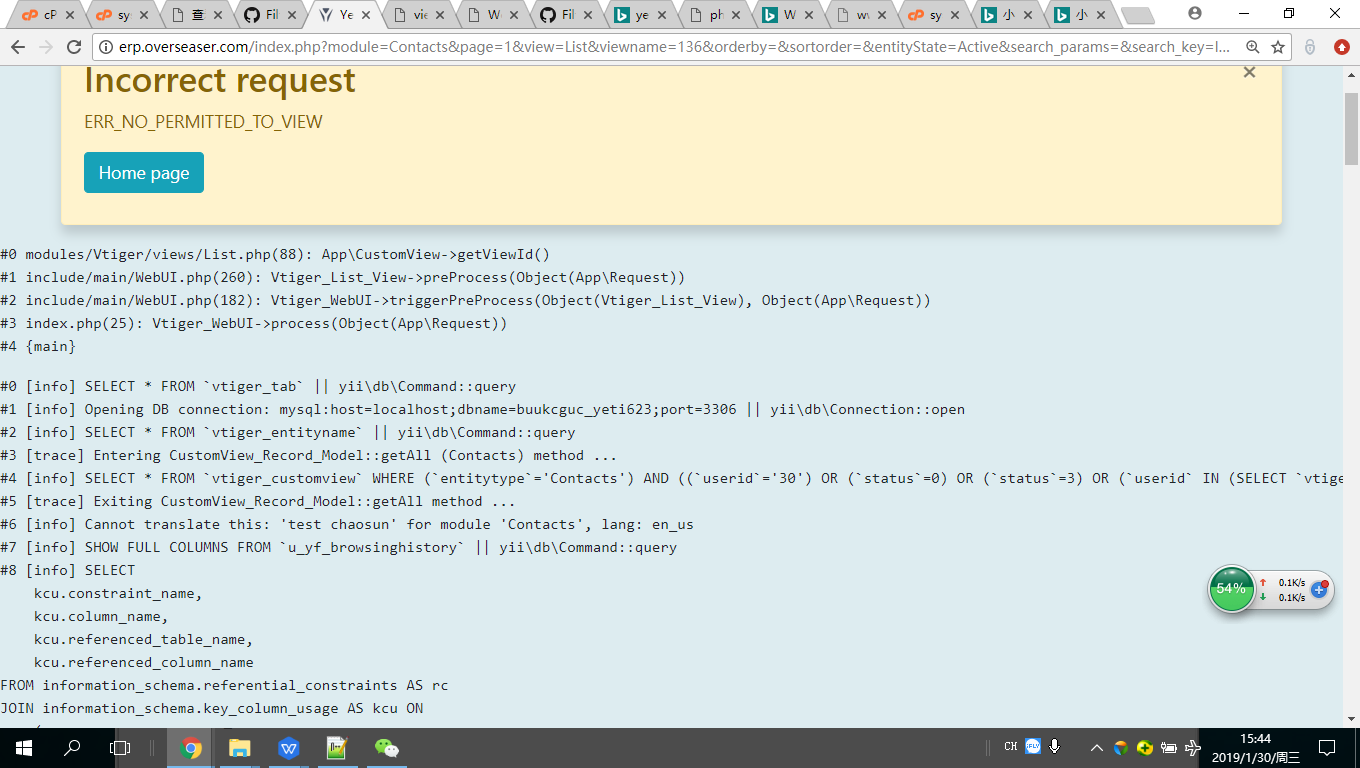
Task: Expand hidden system tray icons chevron
Action: [1097, 747]
